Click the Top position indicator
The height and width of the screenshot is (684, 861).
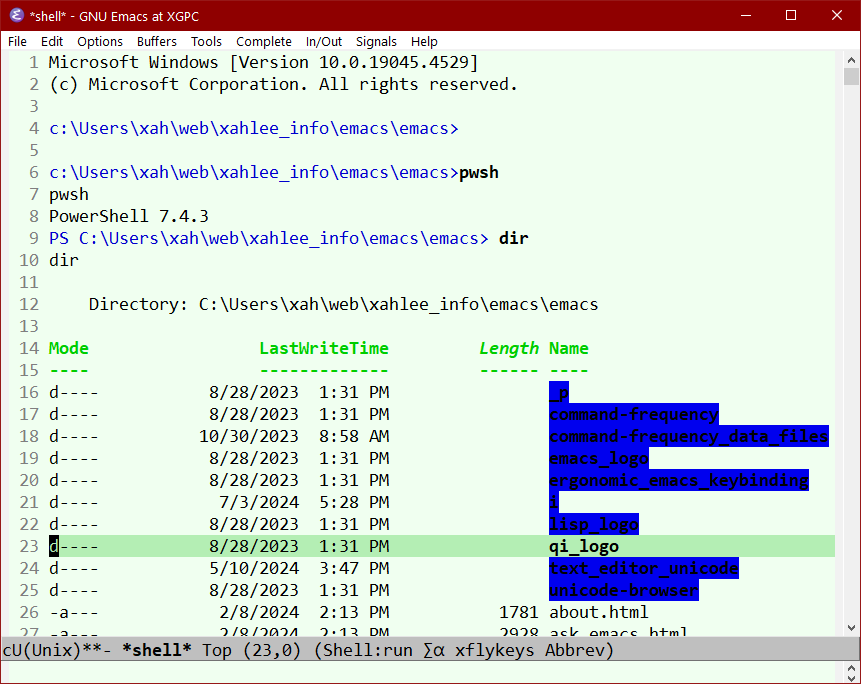click(216, 650)
